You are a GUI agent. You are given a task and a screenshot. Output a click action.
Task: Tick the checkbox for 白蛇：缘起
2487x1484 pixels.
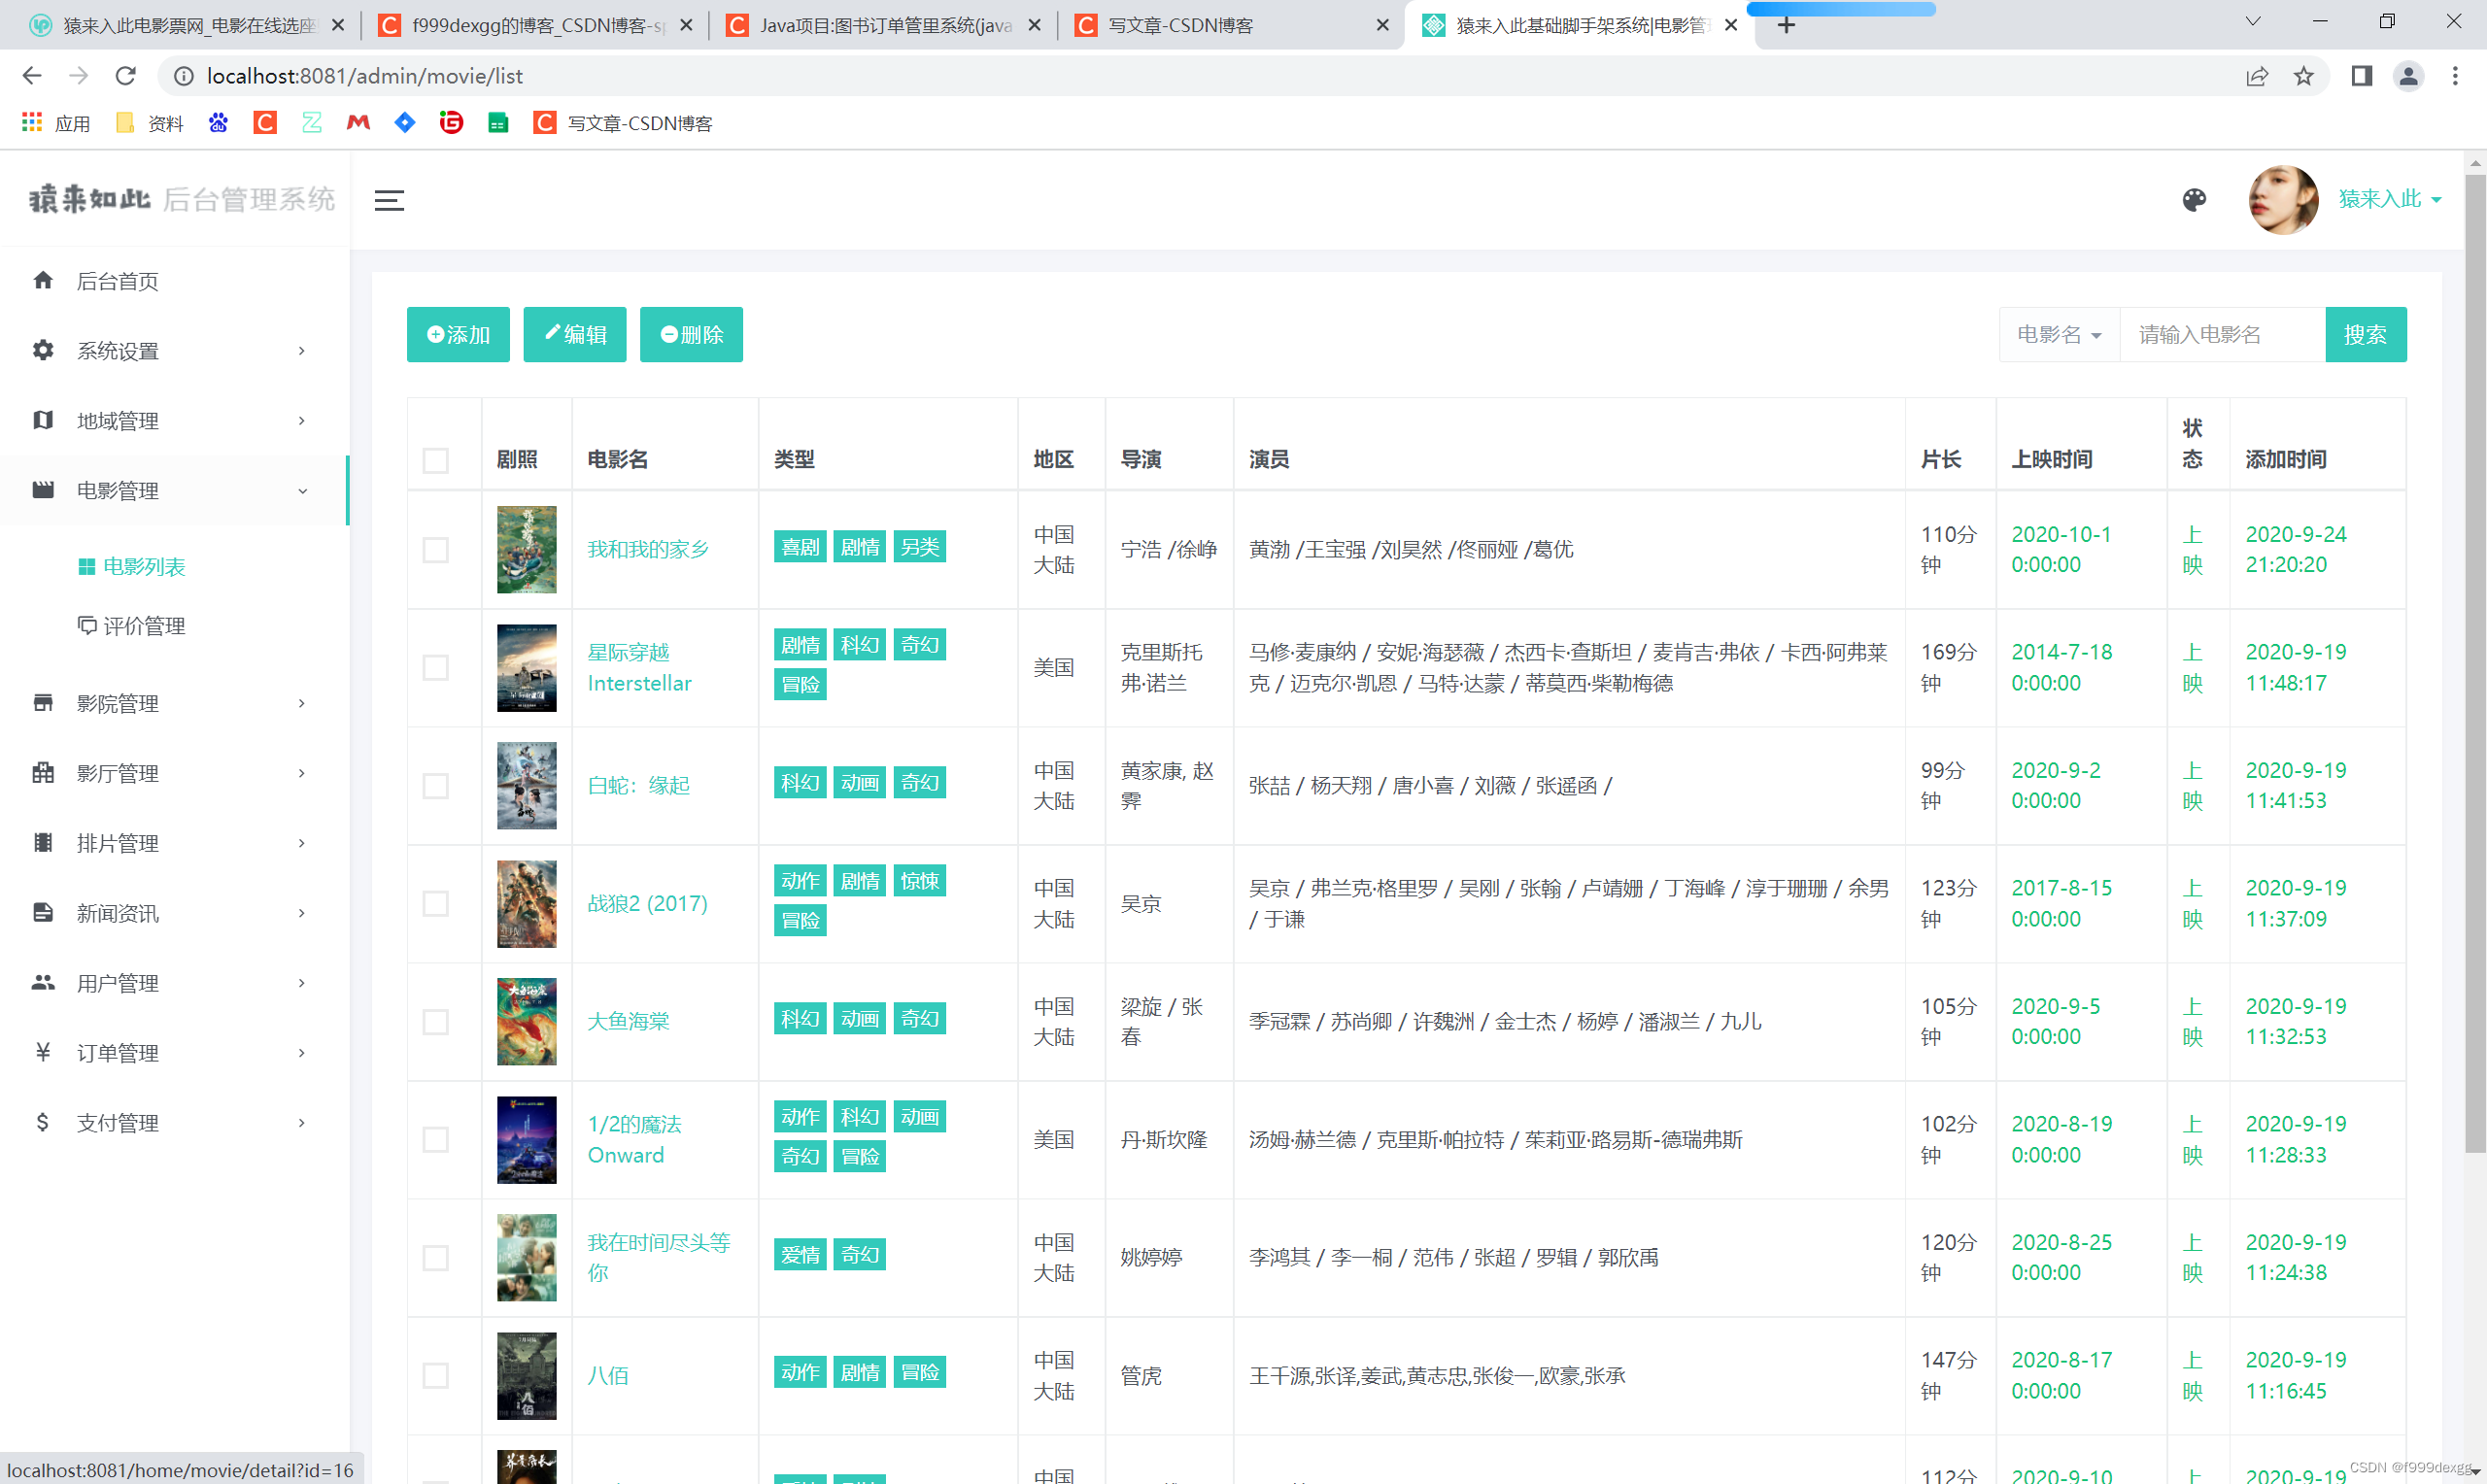coord(436,786)
